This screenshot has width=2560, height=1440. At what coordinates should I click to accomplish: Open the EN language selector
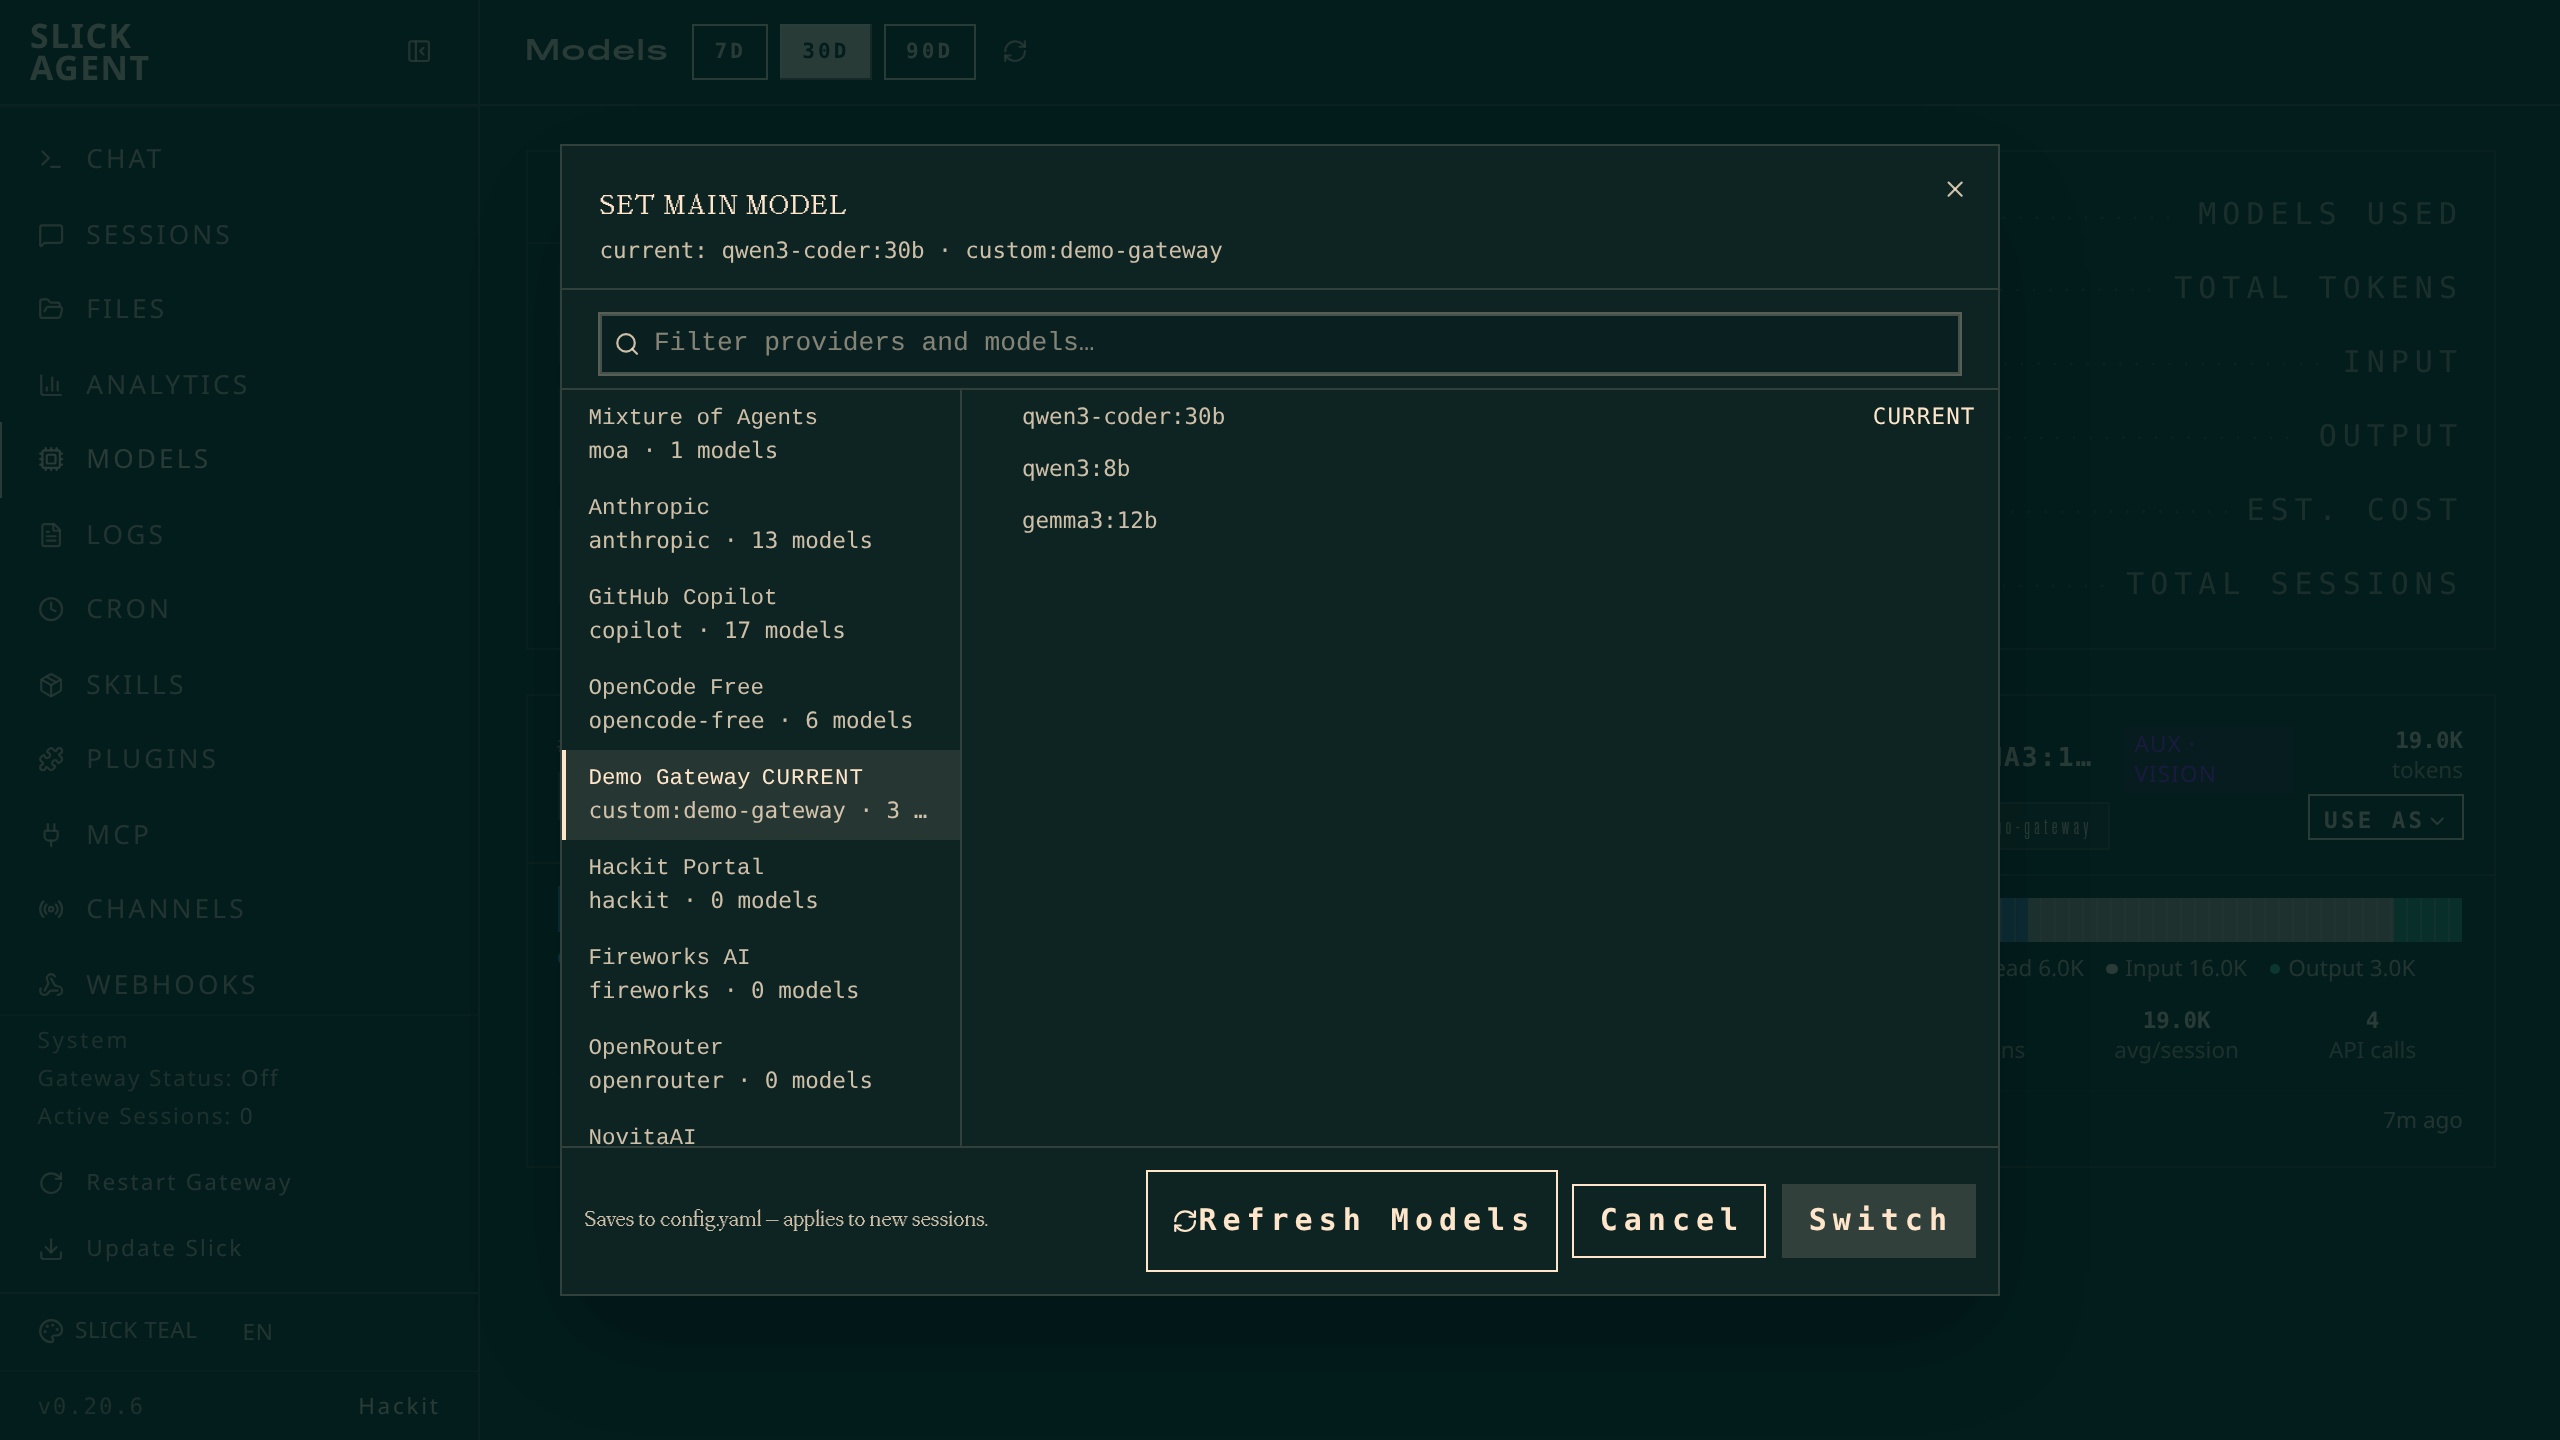tap(257, 1332)
